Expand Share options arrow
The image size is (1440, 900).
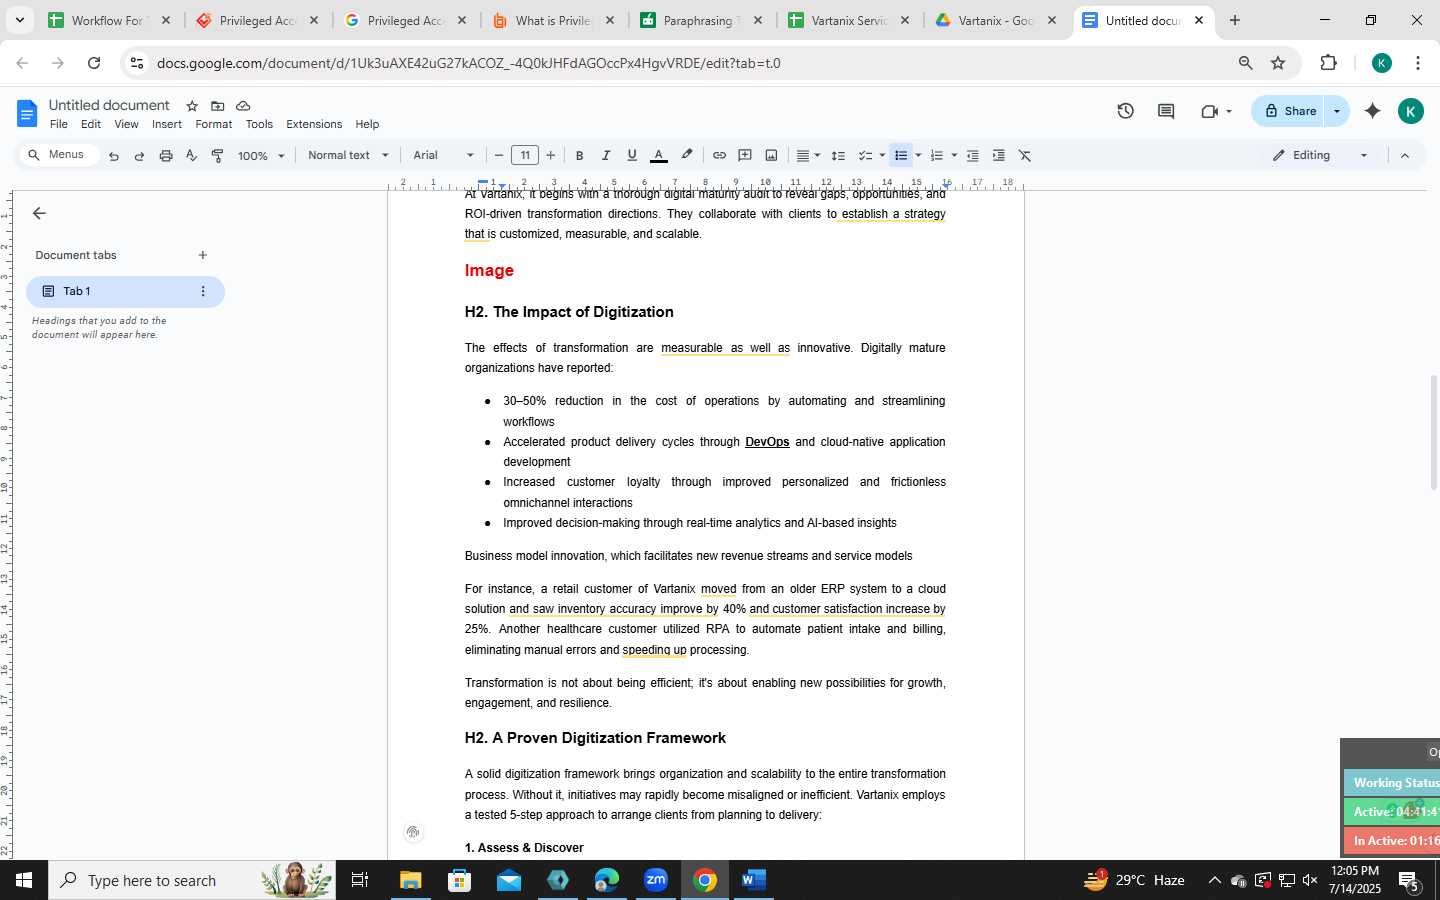coord(1337,111)
